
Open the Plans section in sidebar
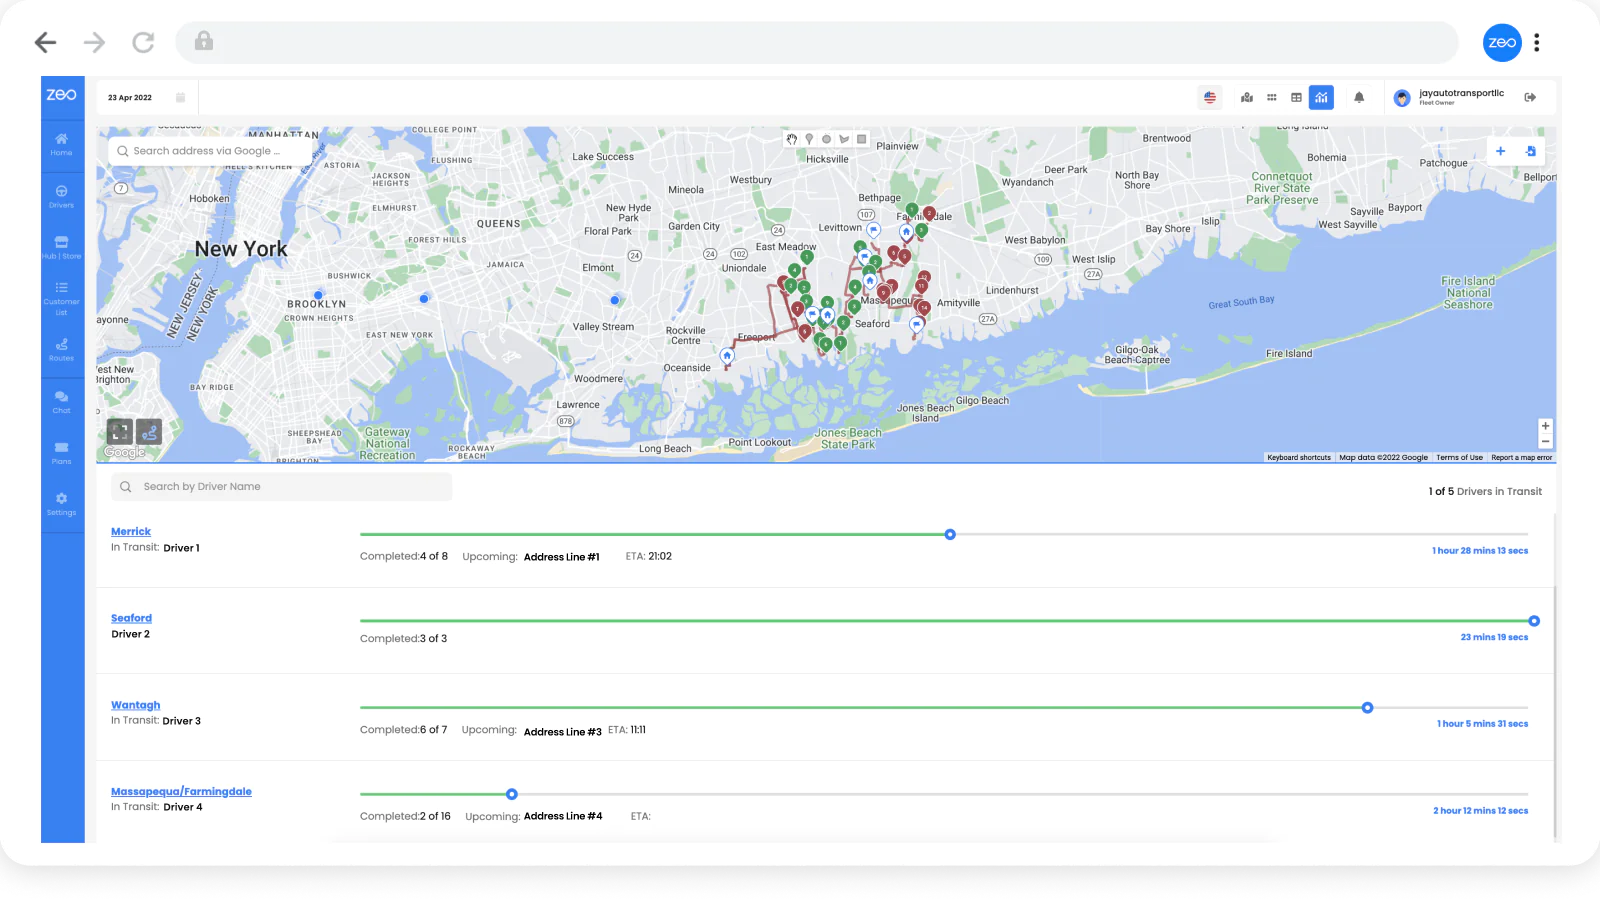[62, 453]
